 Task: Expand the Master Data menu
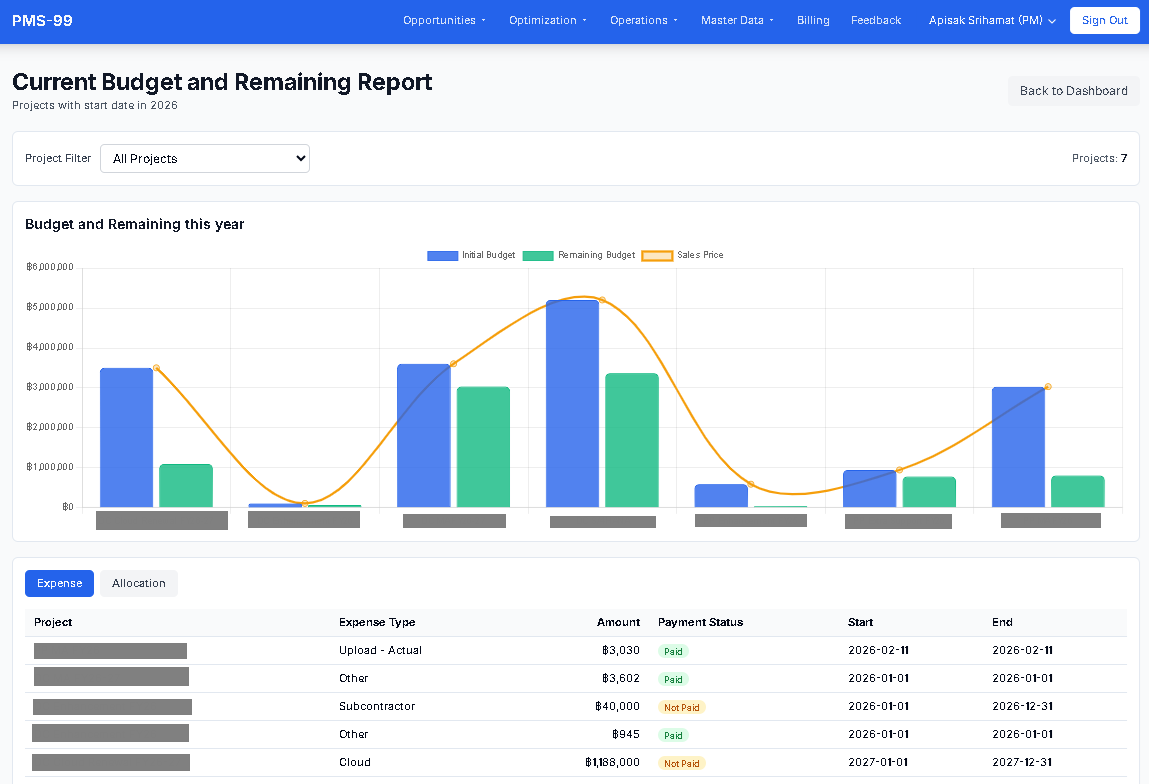point(737,20)
